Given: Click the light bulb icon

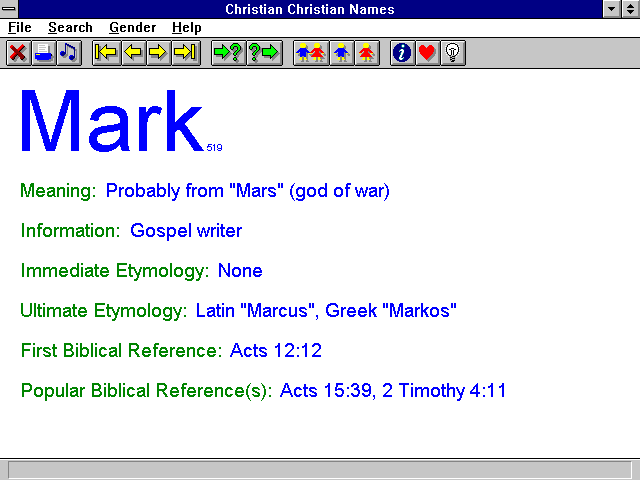Looking at the screenshot, I should tap(453, 53).
